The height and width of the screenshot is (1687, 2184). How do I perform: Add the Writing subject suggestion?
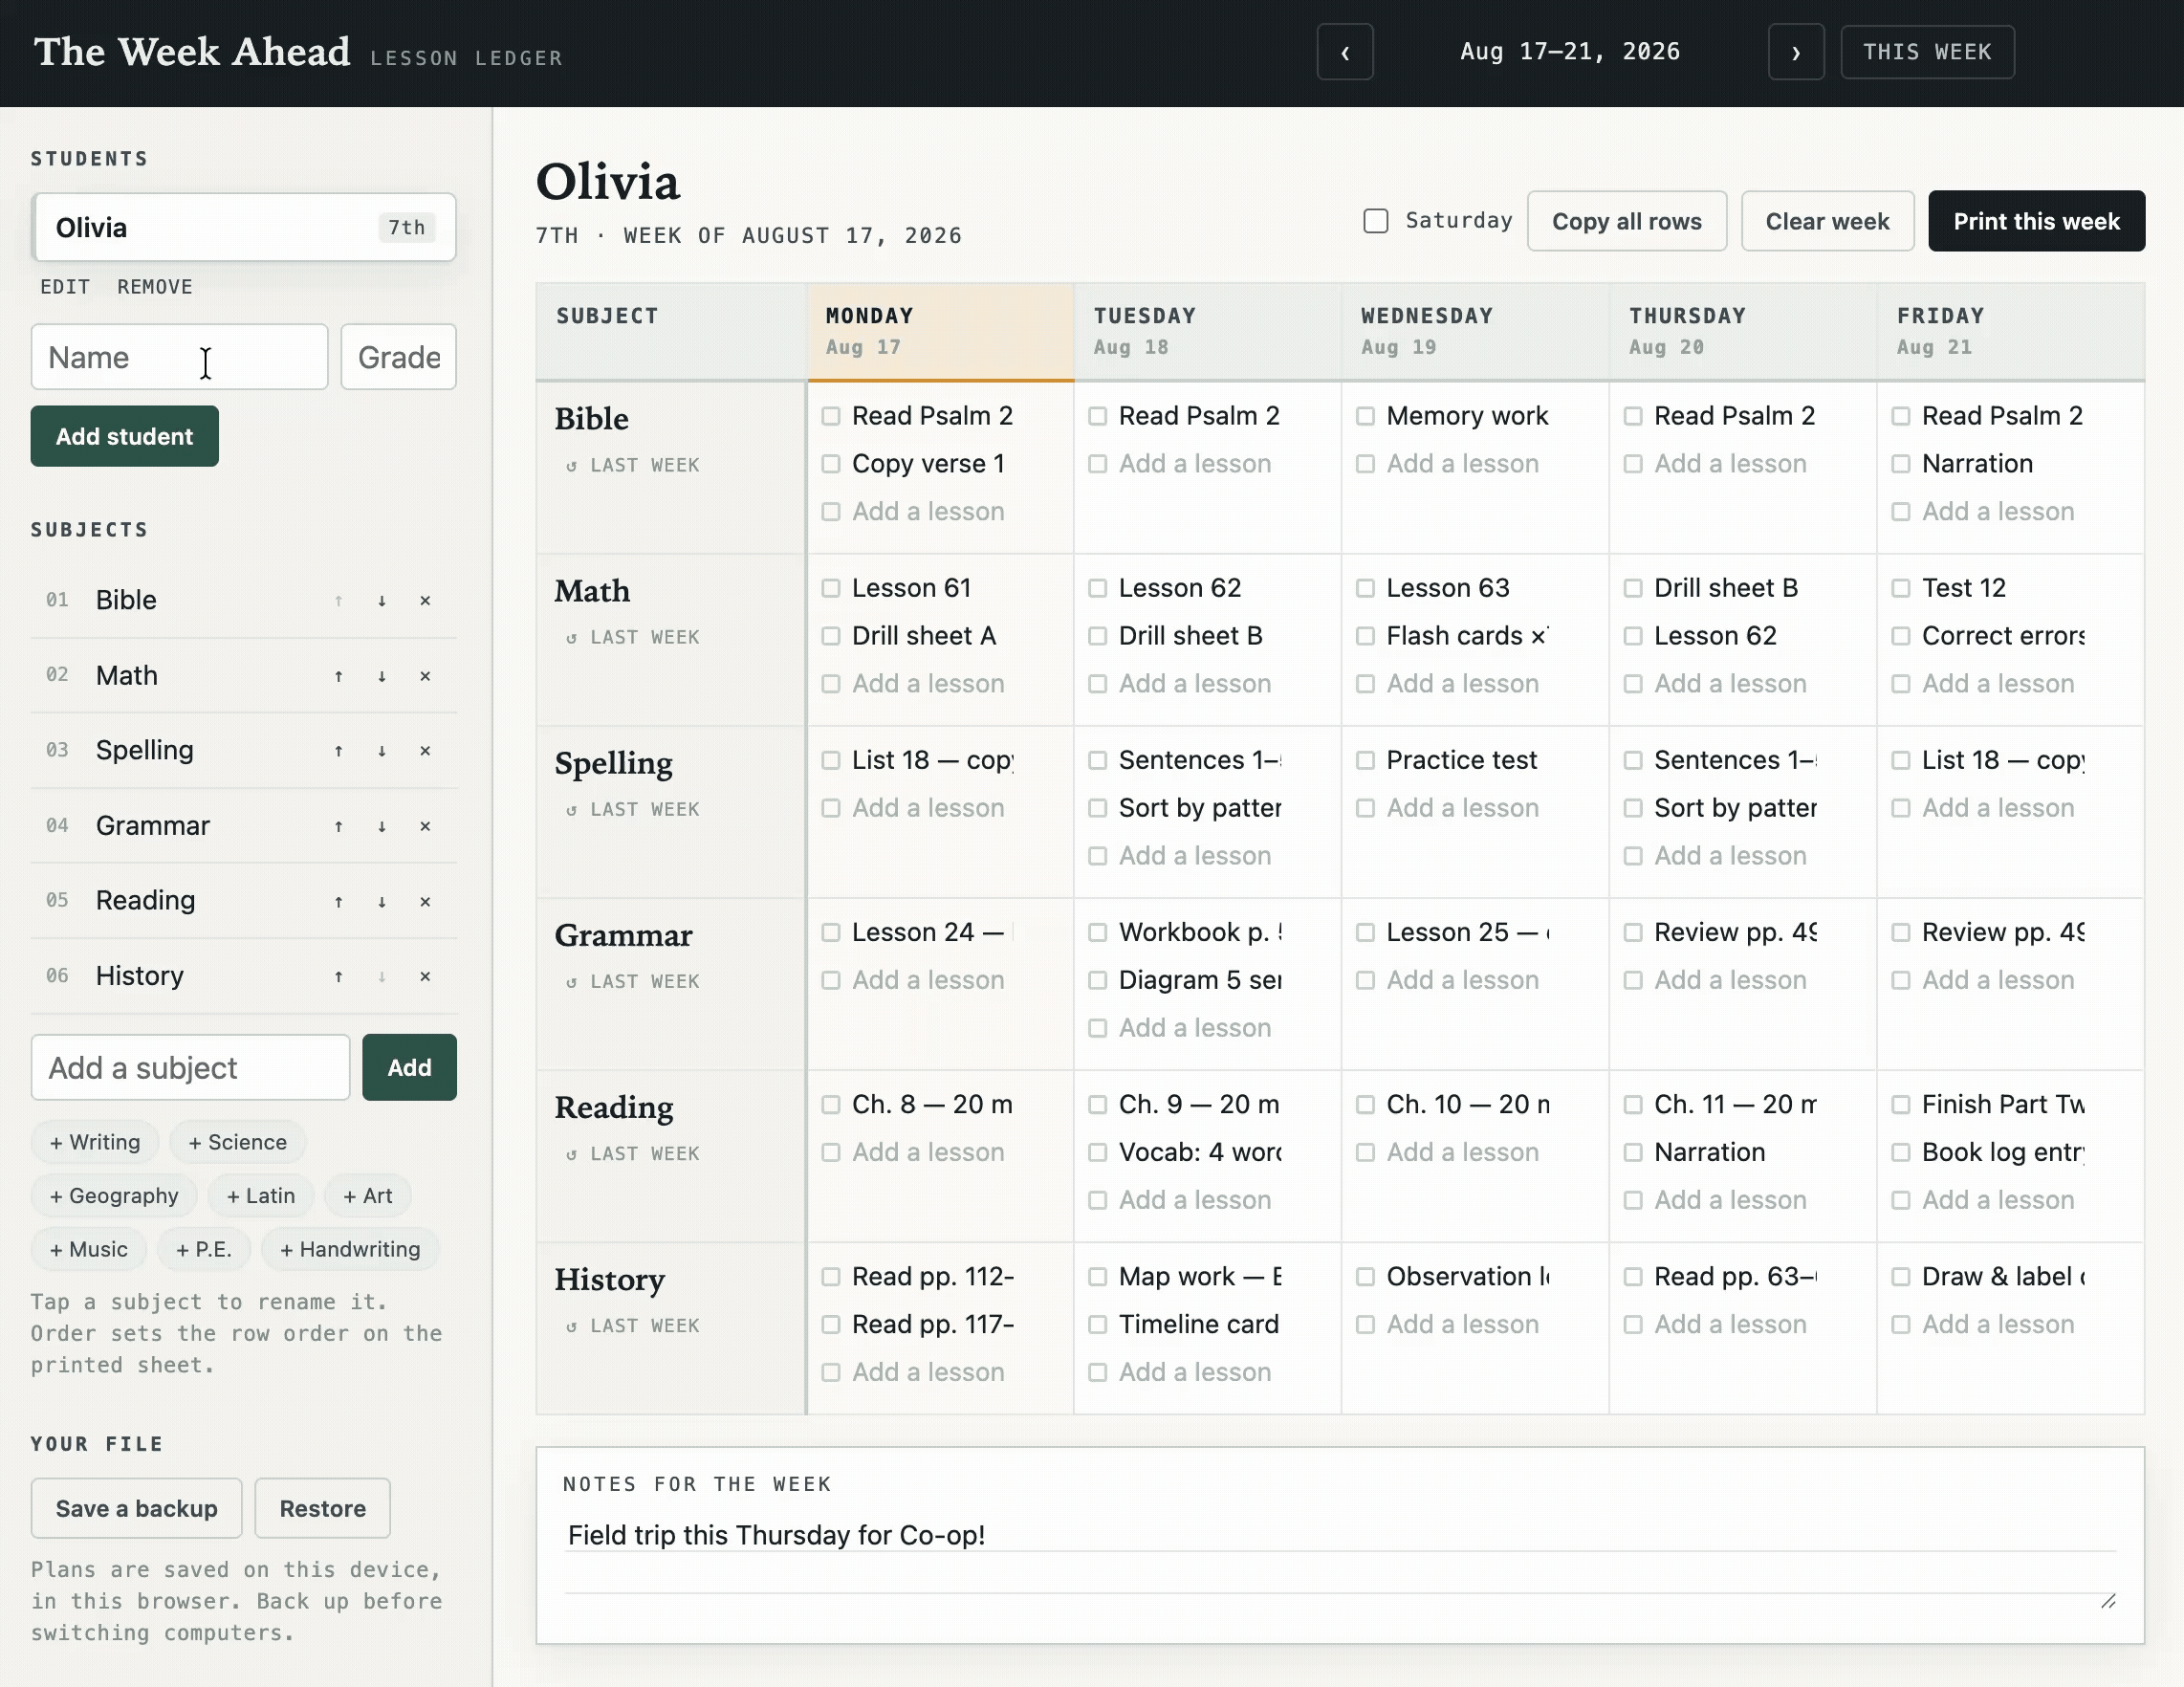click(95, 1142)
